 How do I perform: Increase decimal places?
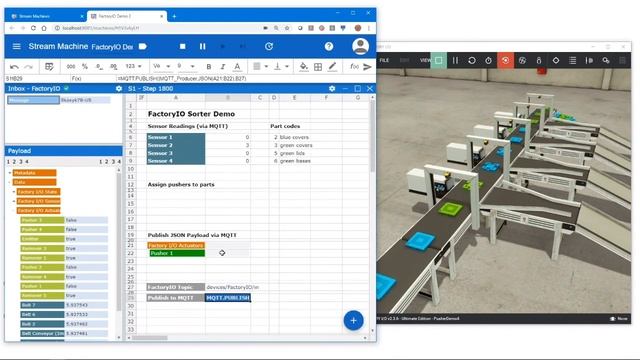113,67
